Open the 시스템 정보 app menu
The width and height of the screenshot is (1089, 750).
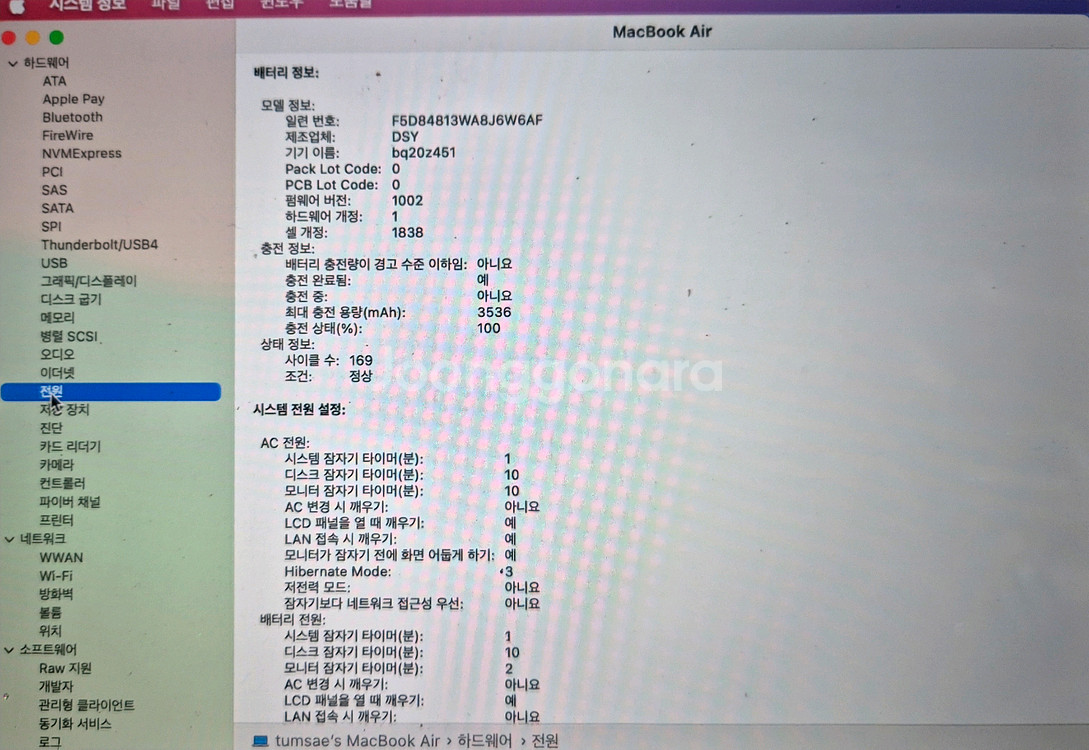[88, 5]
